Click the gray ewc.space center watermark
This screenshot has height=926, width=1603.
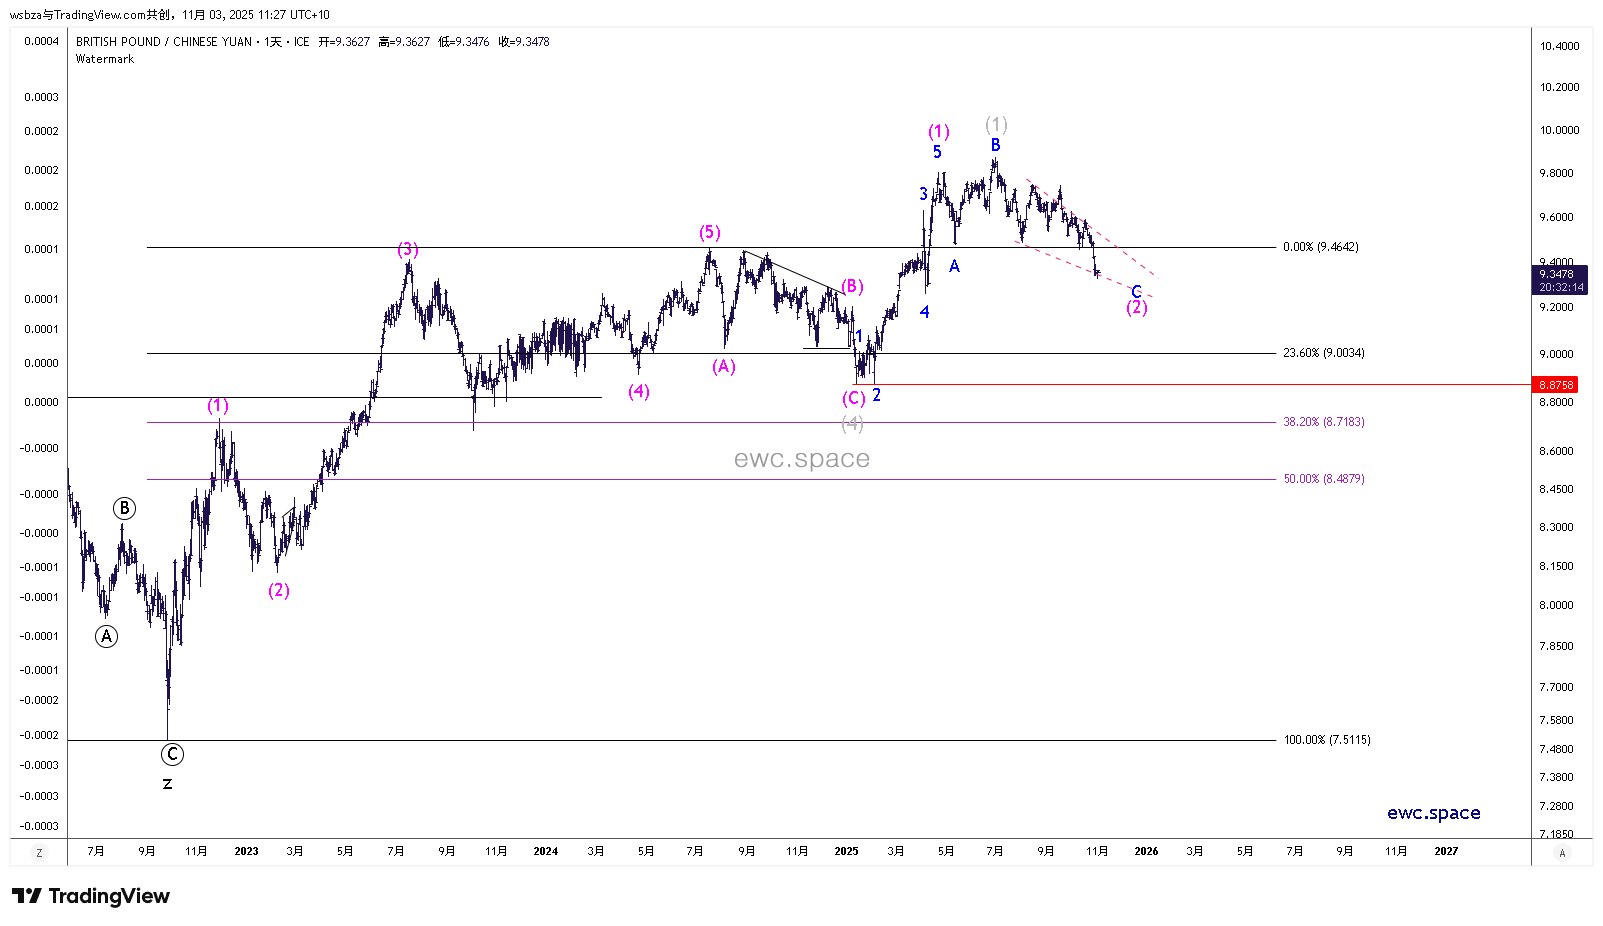tap(801, 459)
